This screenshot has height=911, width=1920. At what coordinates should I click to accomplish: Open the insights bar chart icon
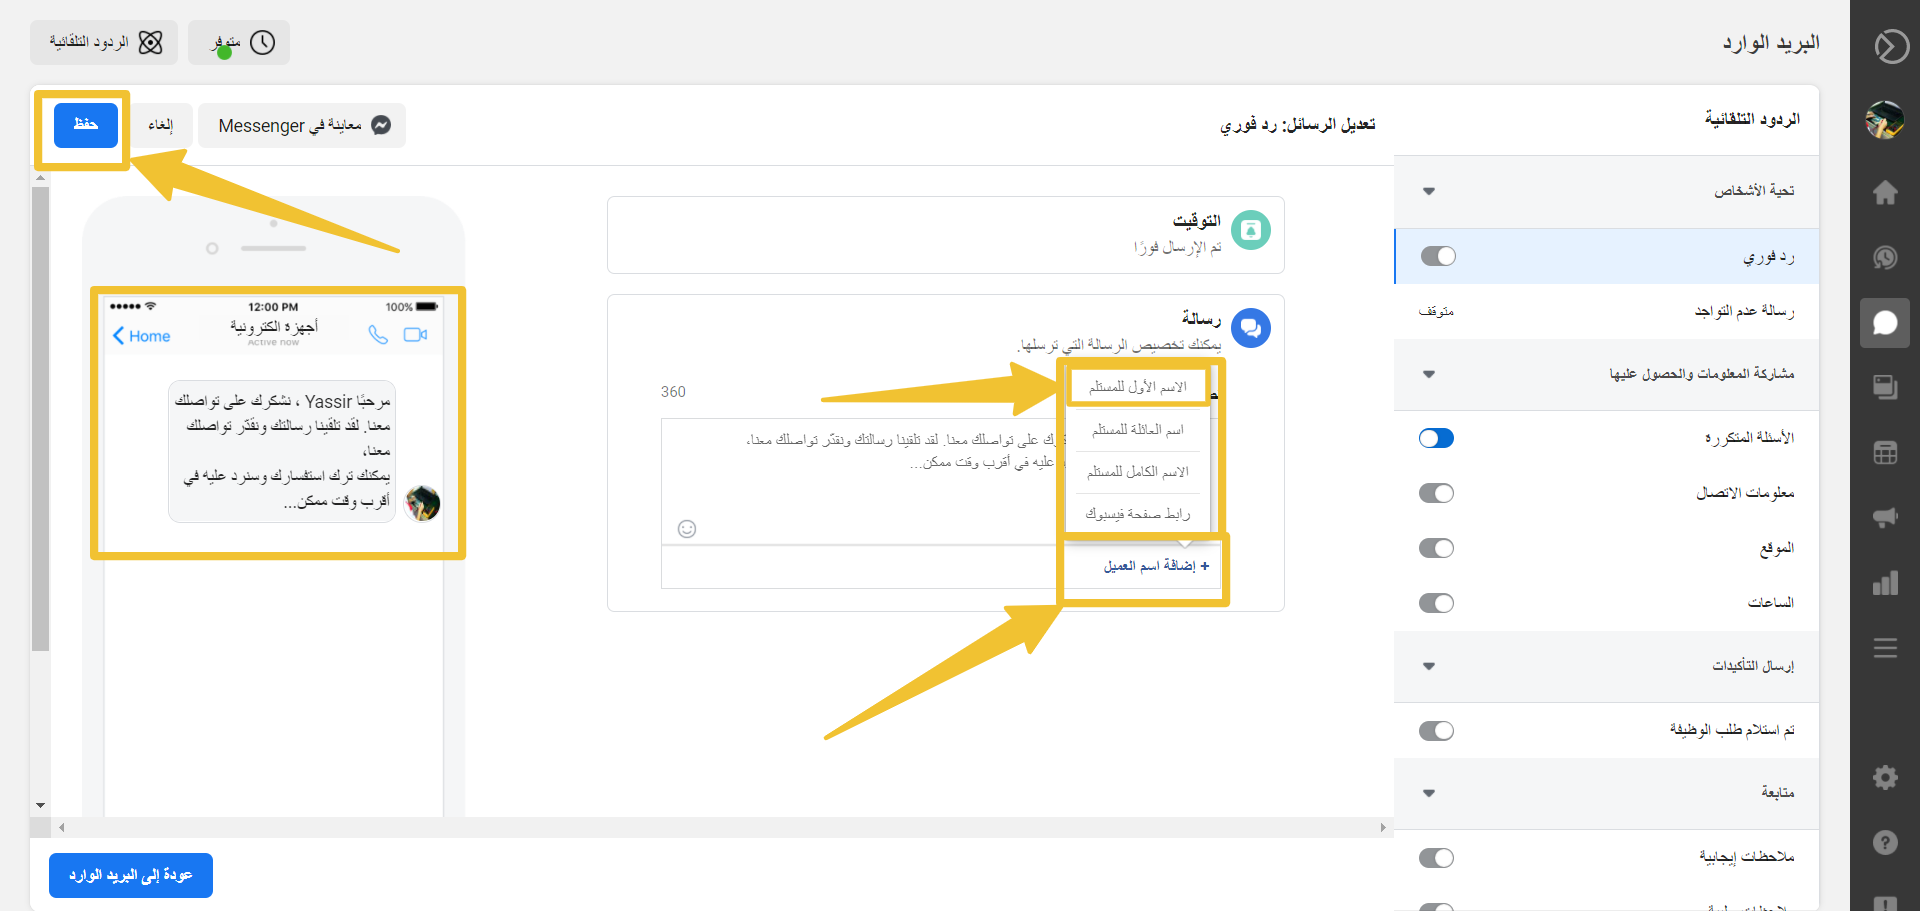click(x=1885, y=583)
